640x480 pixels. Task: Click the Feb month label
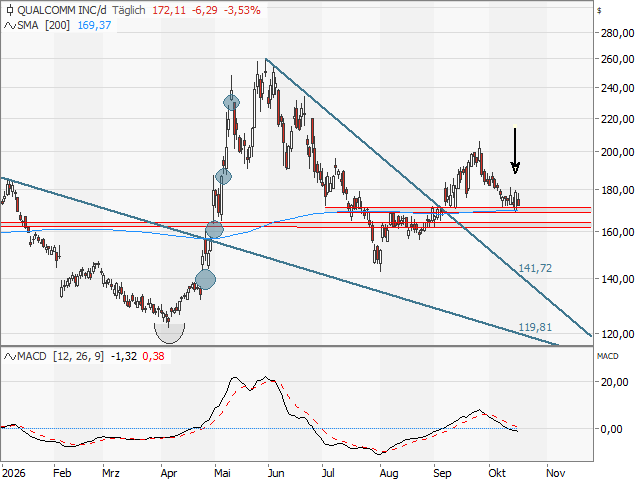(x=62, y=473)
